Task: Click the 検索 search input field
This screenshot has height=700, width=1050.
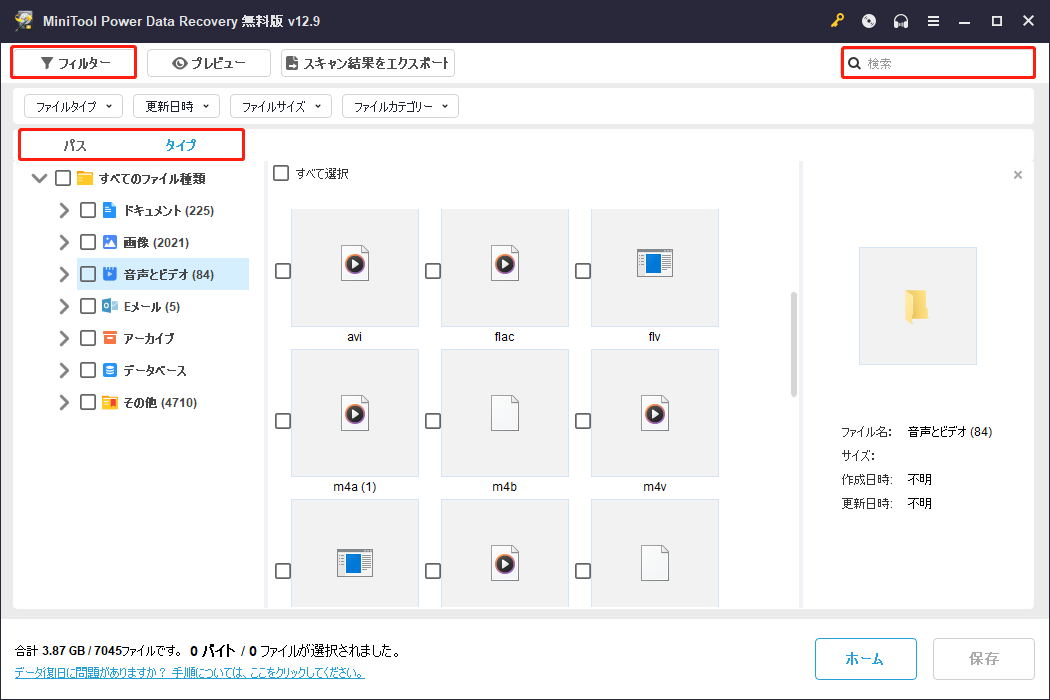Action: point(938,63)
